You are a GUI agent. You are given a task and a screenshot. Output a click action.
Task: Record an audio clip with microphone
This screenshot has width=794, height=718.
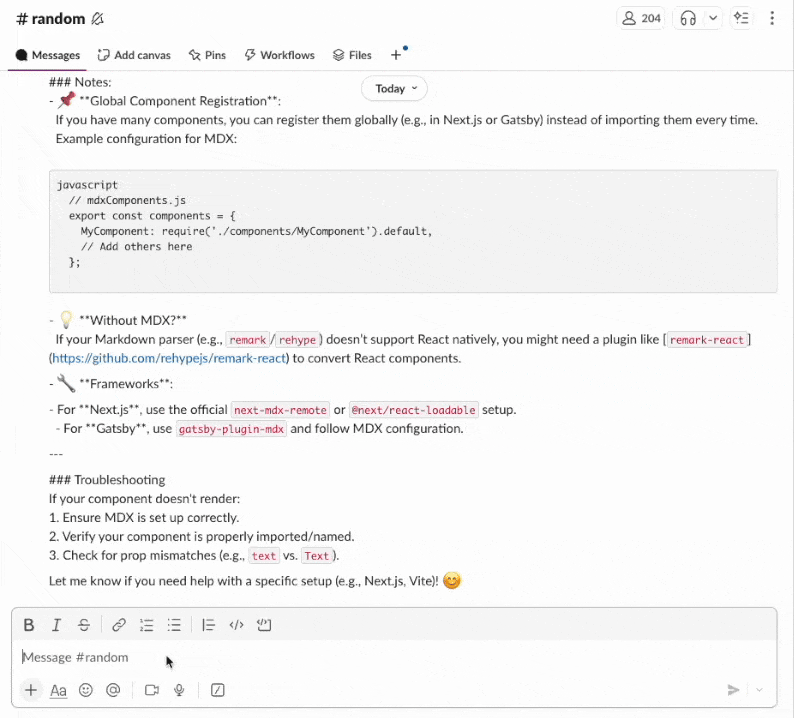(180, 690)
